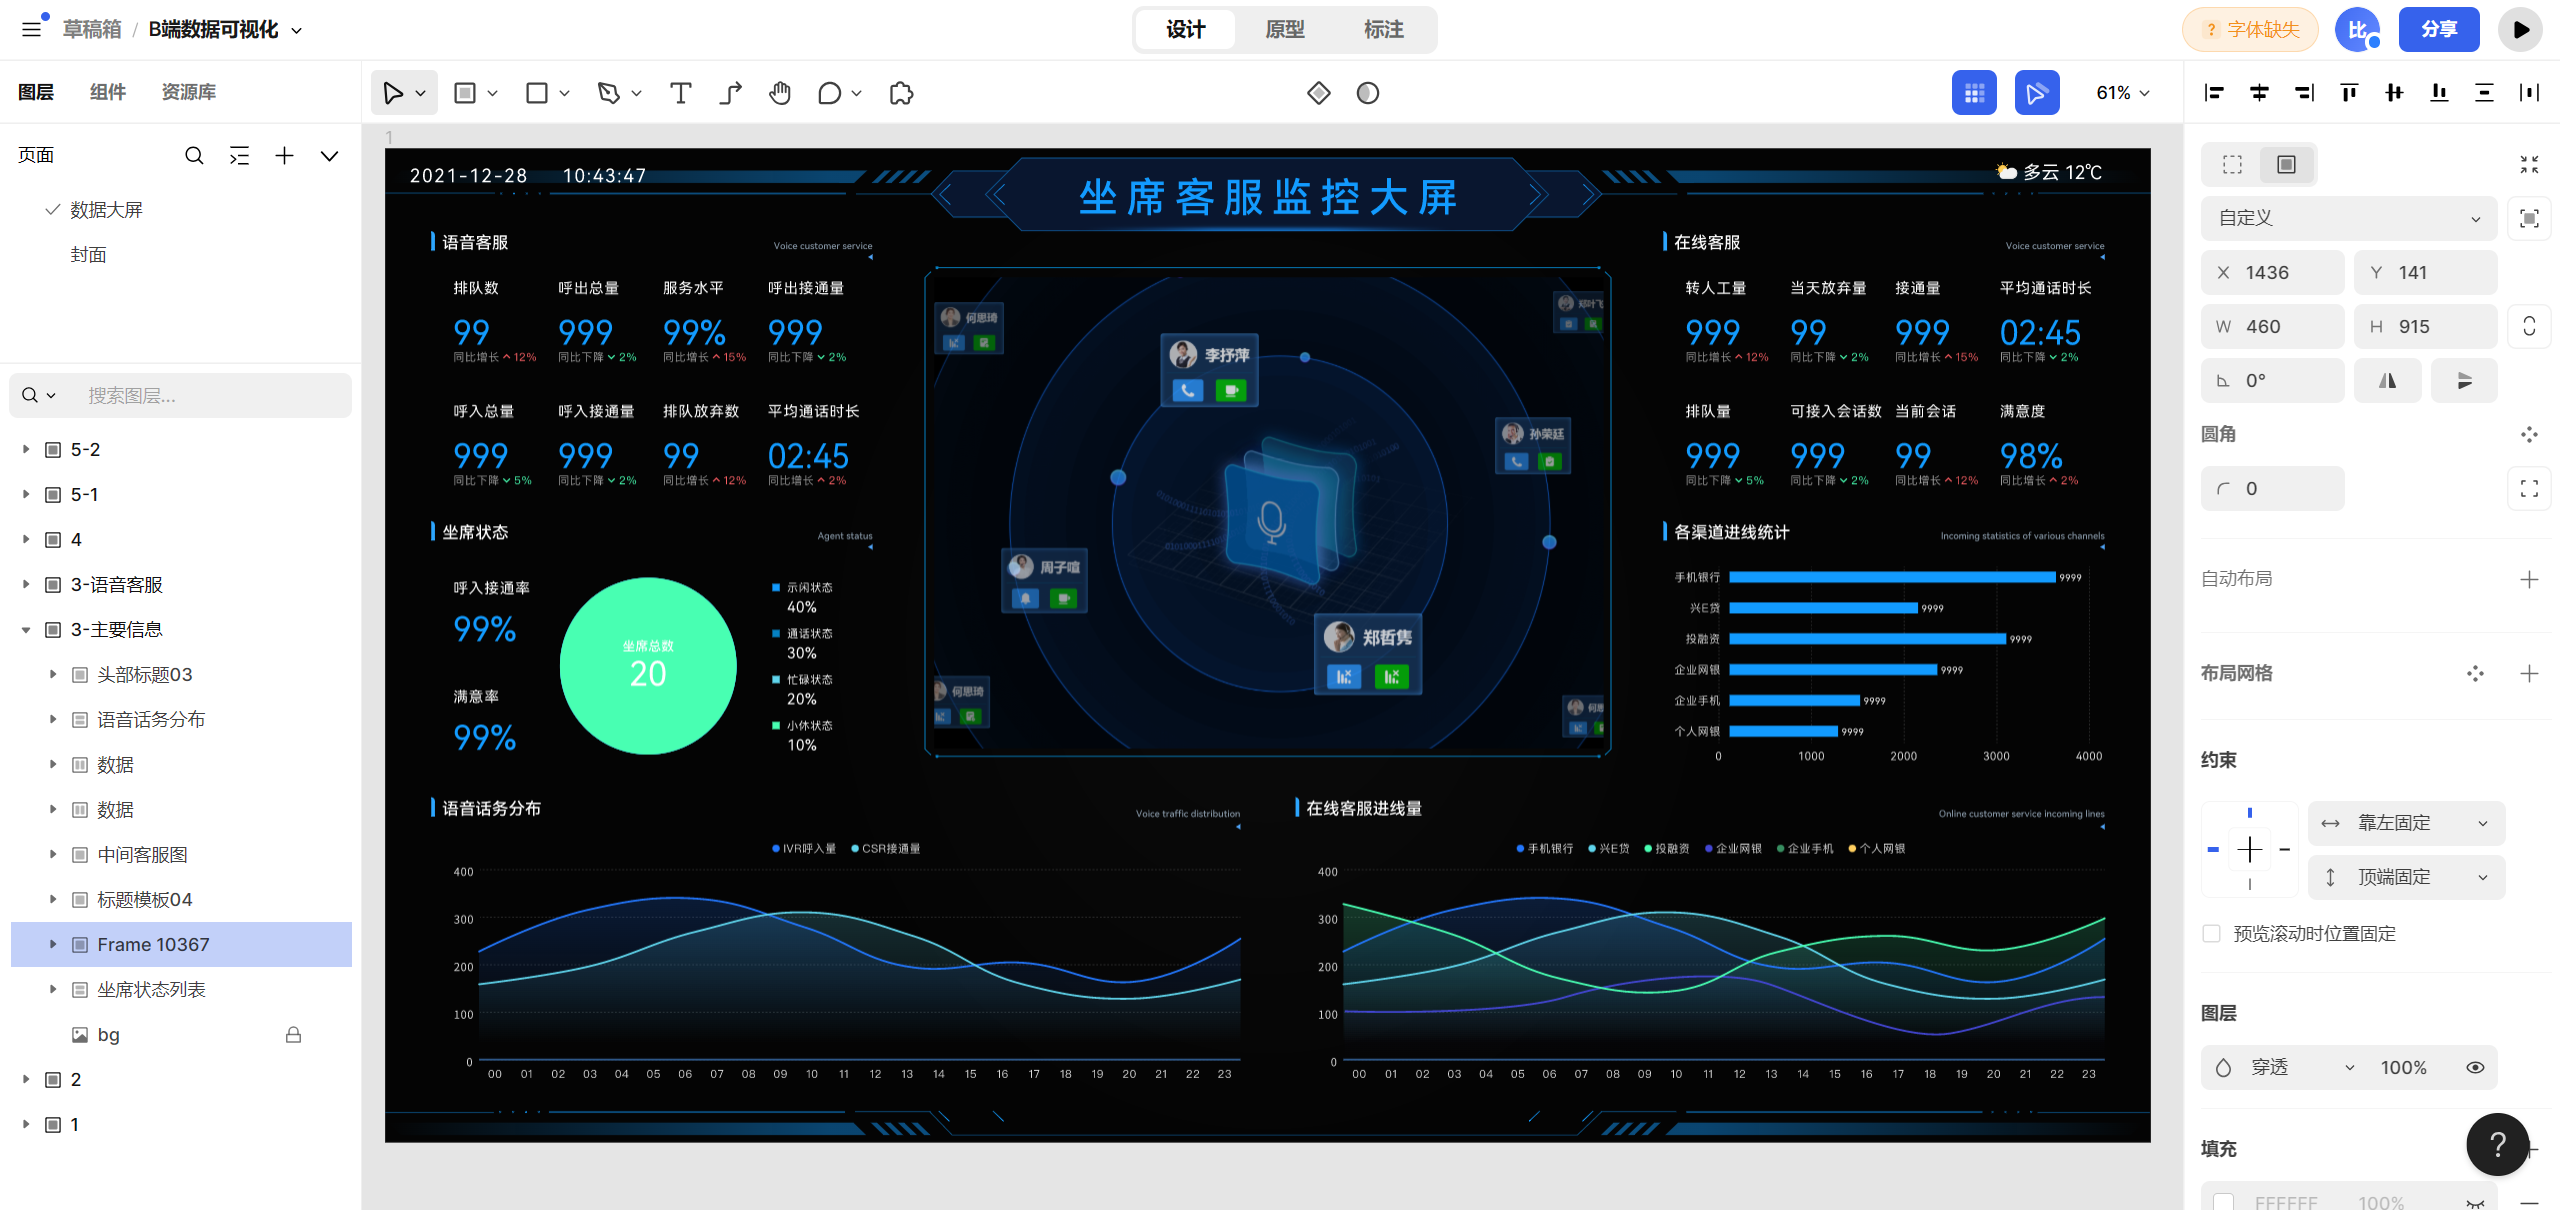The image size is (2560, 1210).
Task: Click the connector line tool
Action: pos(731,93)
